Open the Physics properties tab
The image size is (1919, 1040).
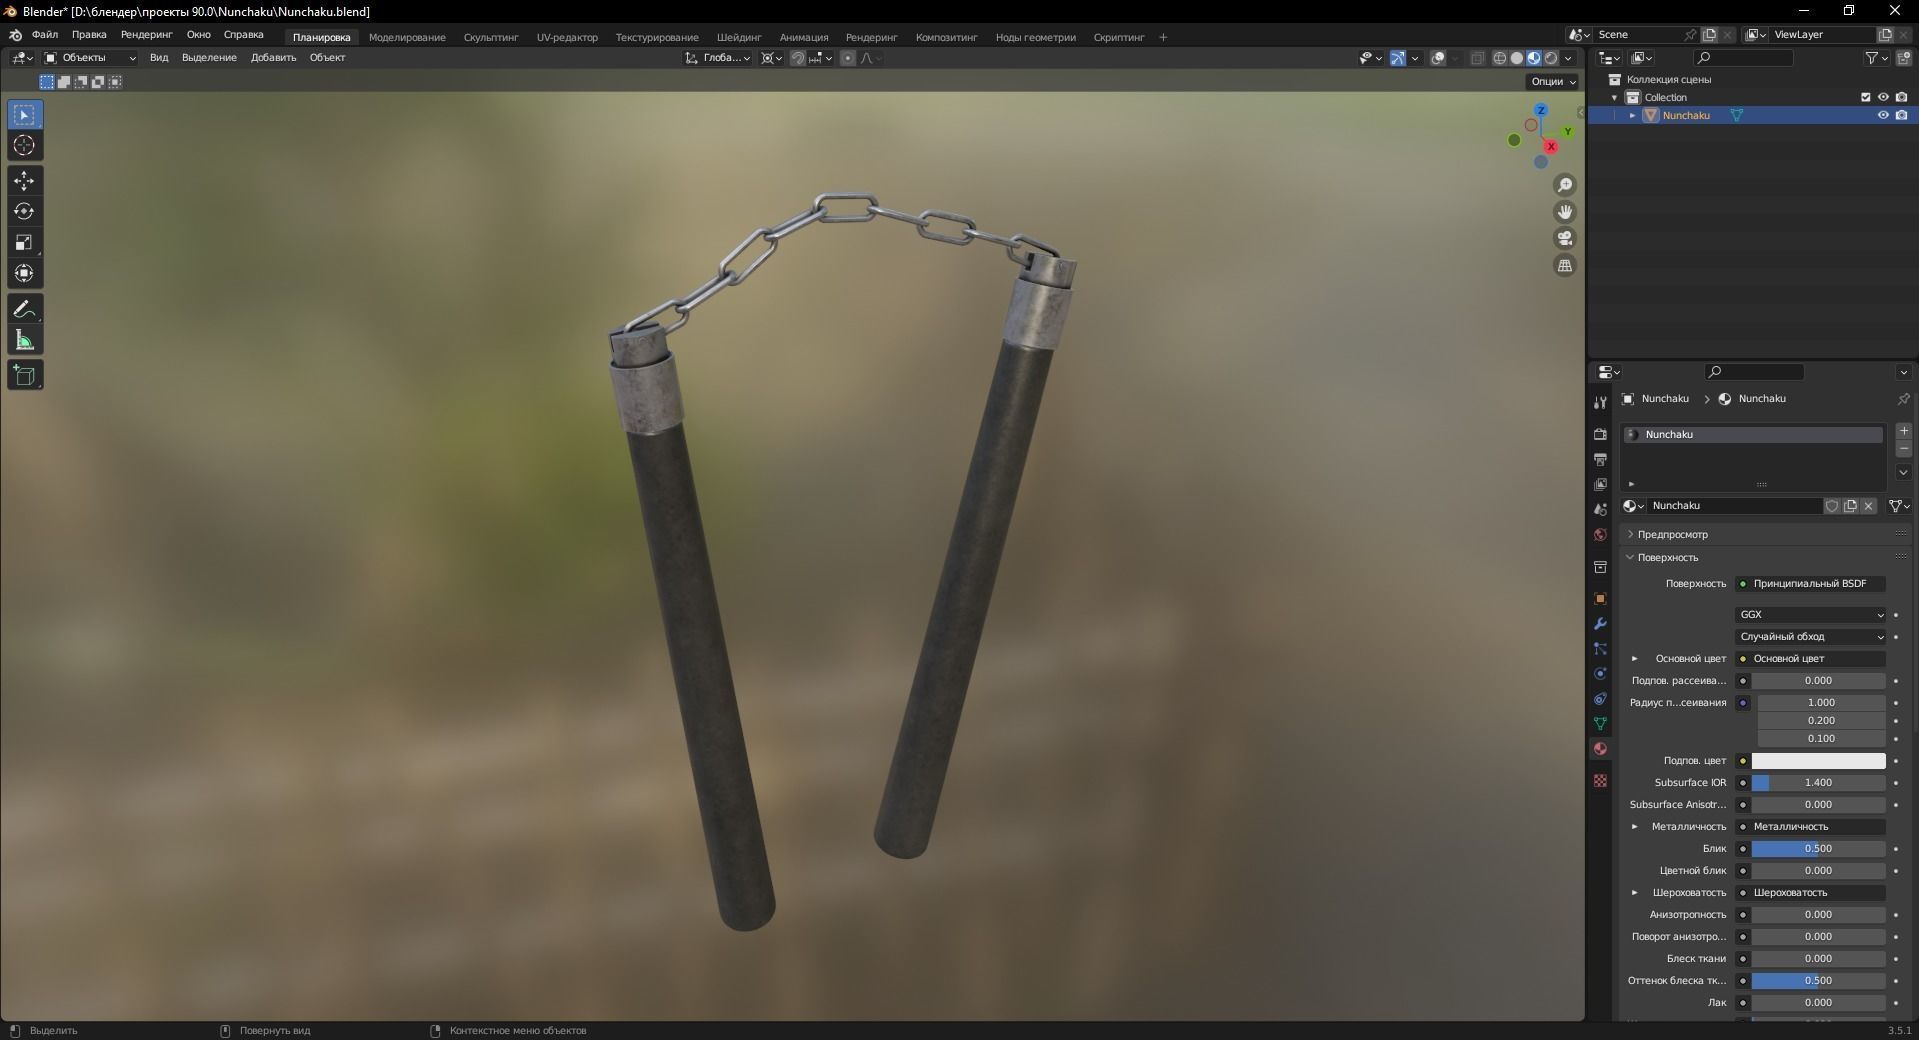coord(1600,673)
